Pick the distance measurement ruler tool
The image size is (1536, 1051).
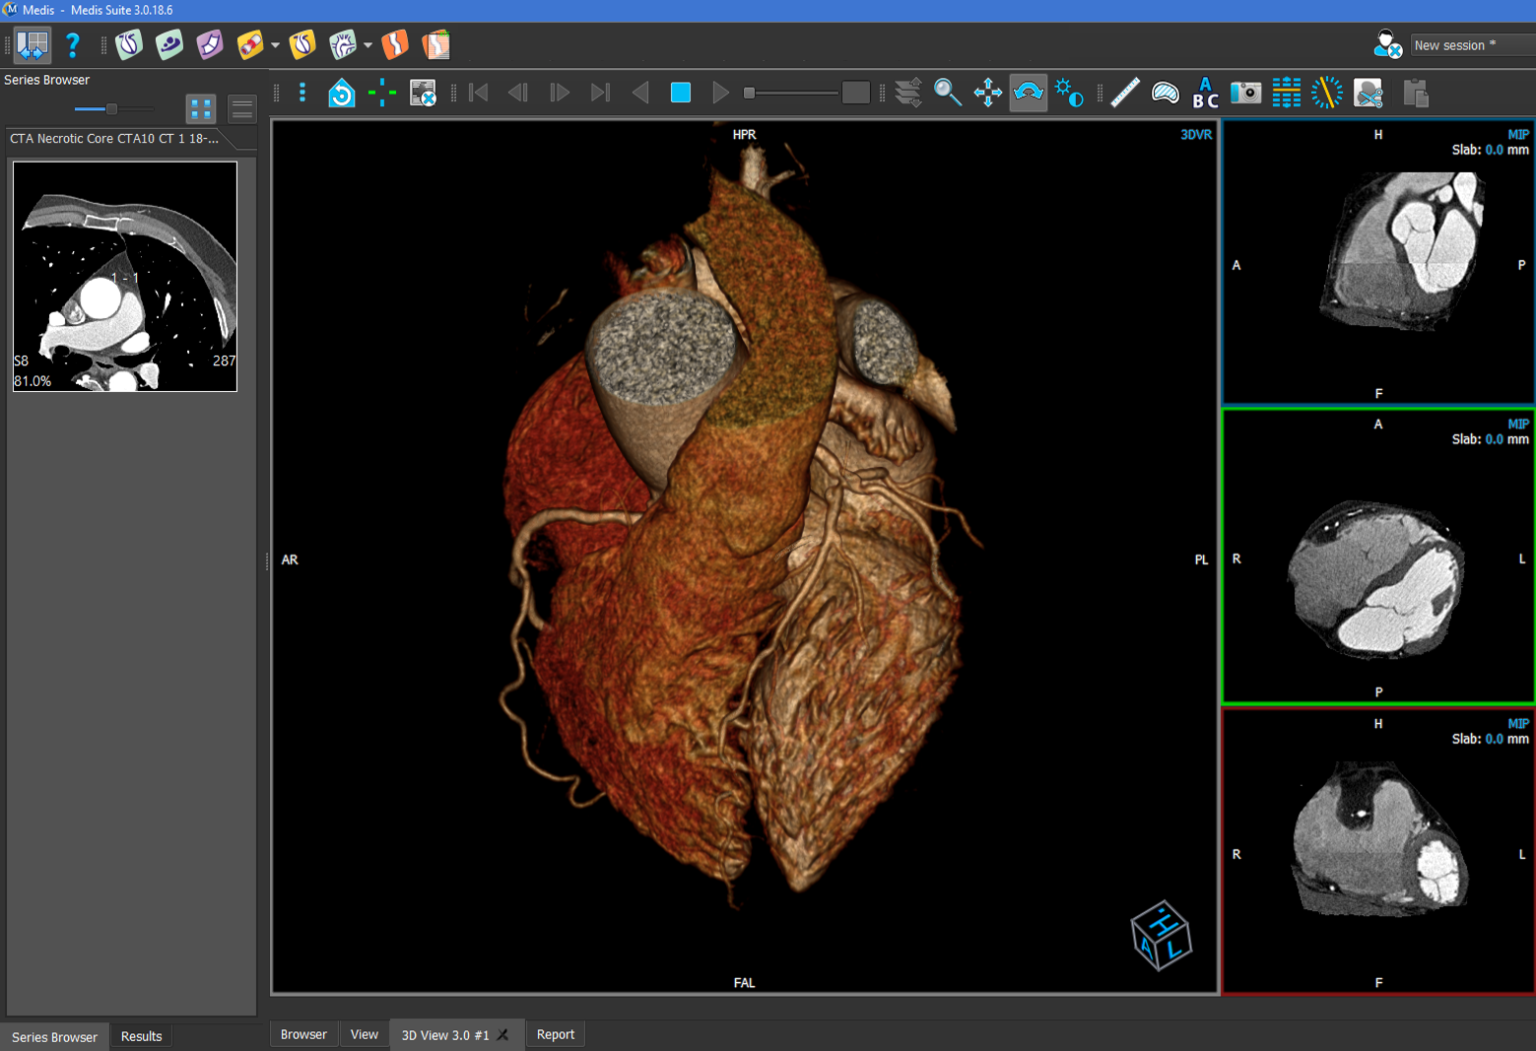tap(1124, 93)
